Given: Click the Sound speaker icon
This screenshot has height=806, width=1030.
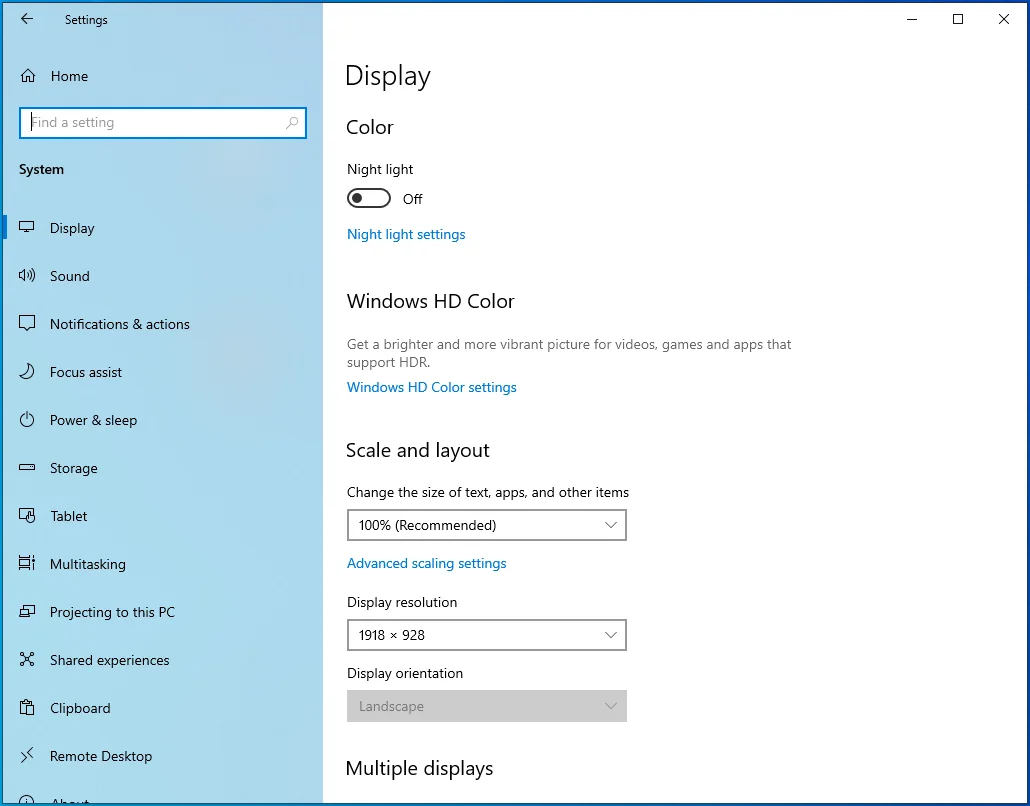Looking at the screenshot, I should 27,275.
